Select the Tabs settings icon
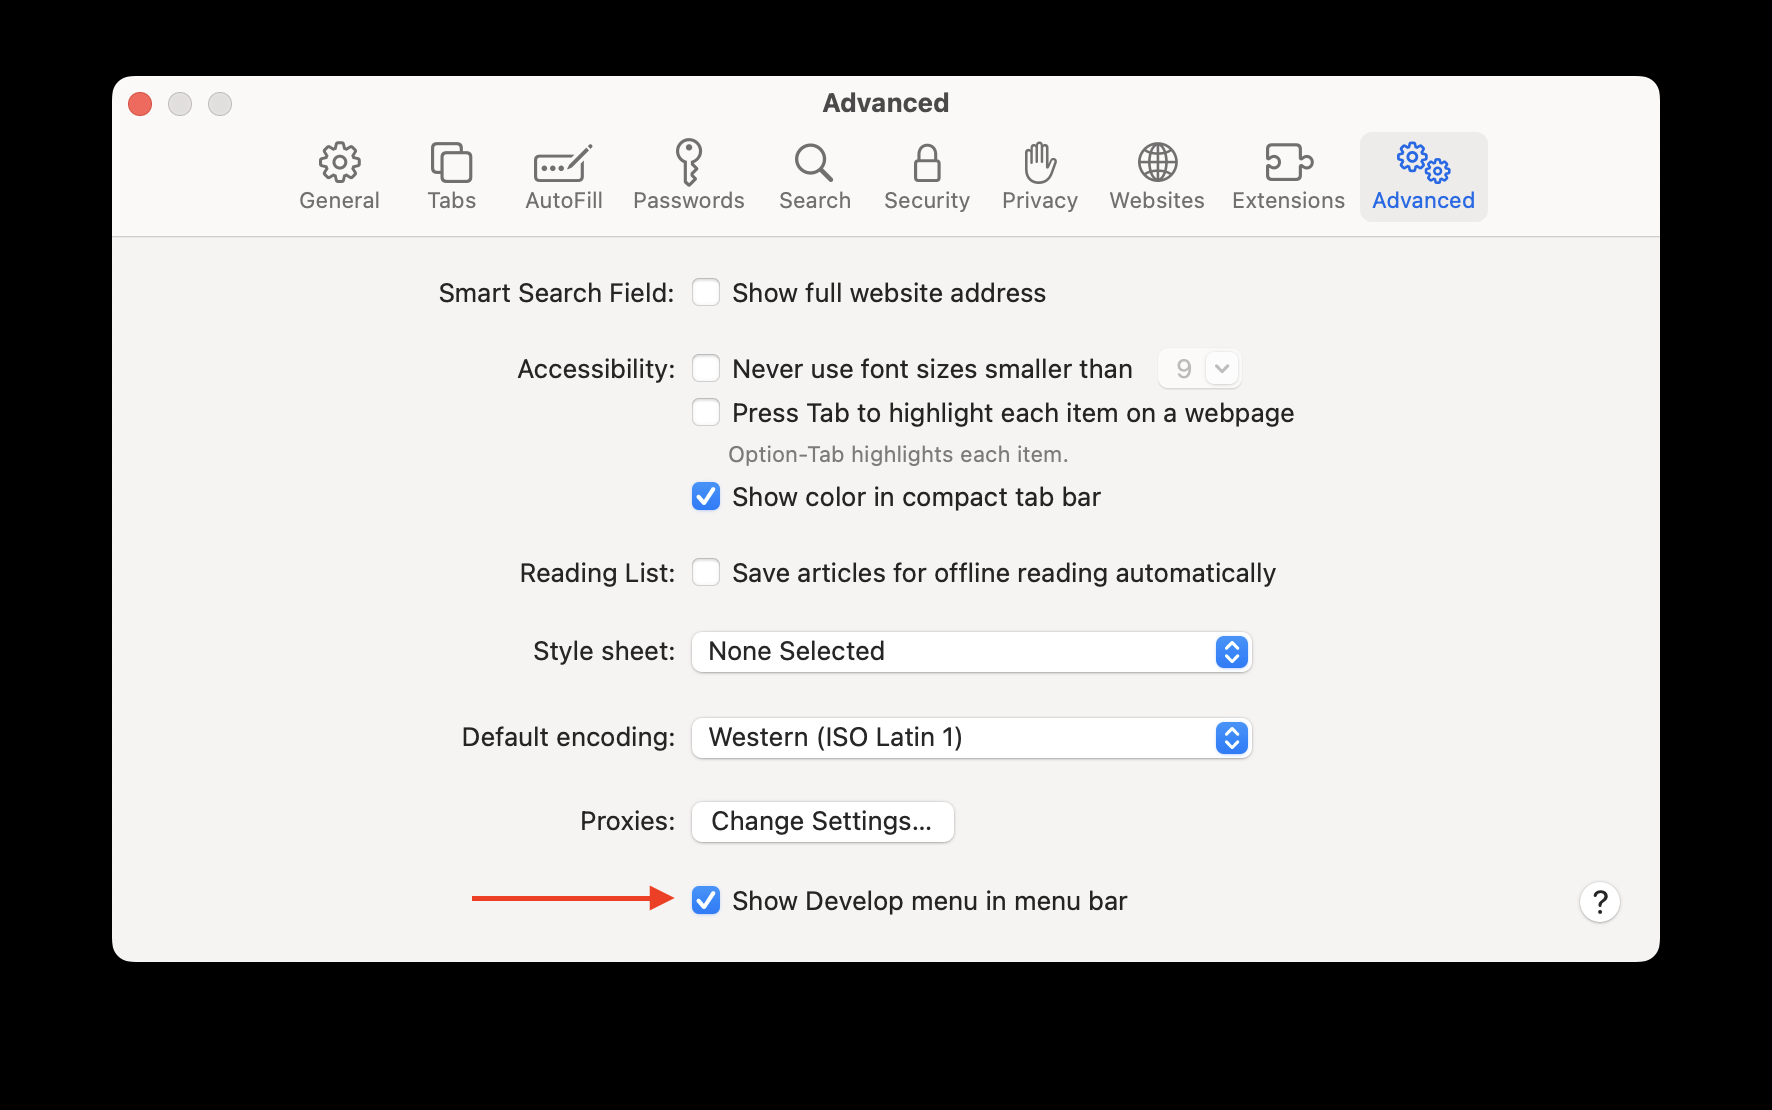Image resolution: width=1772 pixels, height=1110 pixels. point(451,176)
